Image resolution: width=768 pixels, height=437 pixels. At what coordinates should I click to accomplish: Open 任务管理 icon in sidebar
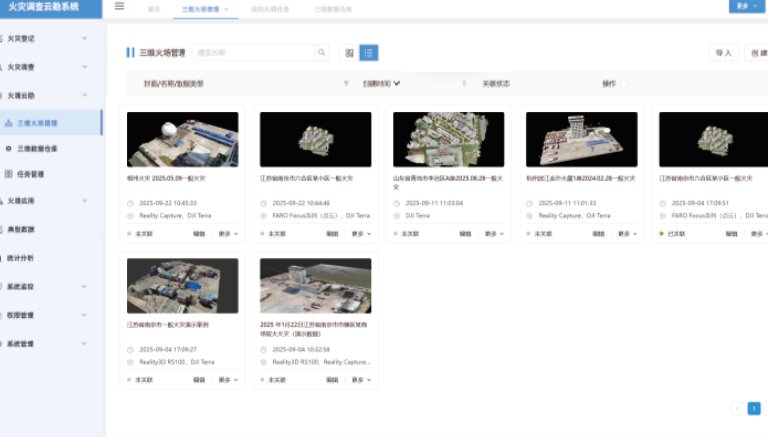pos(9,174)
